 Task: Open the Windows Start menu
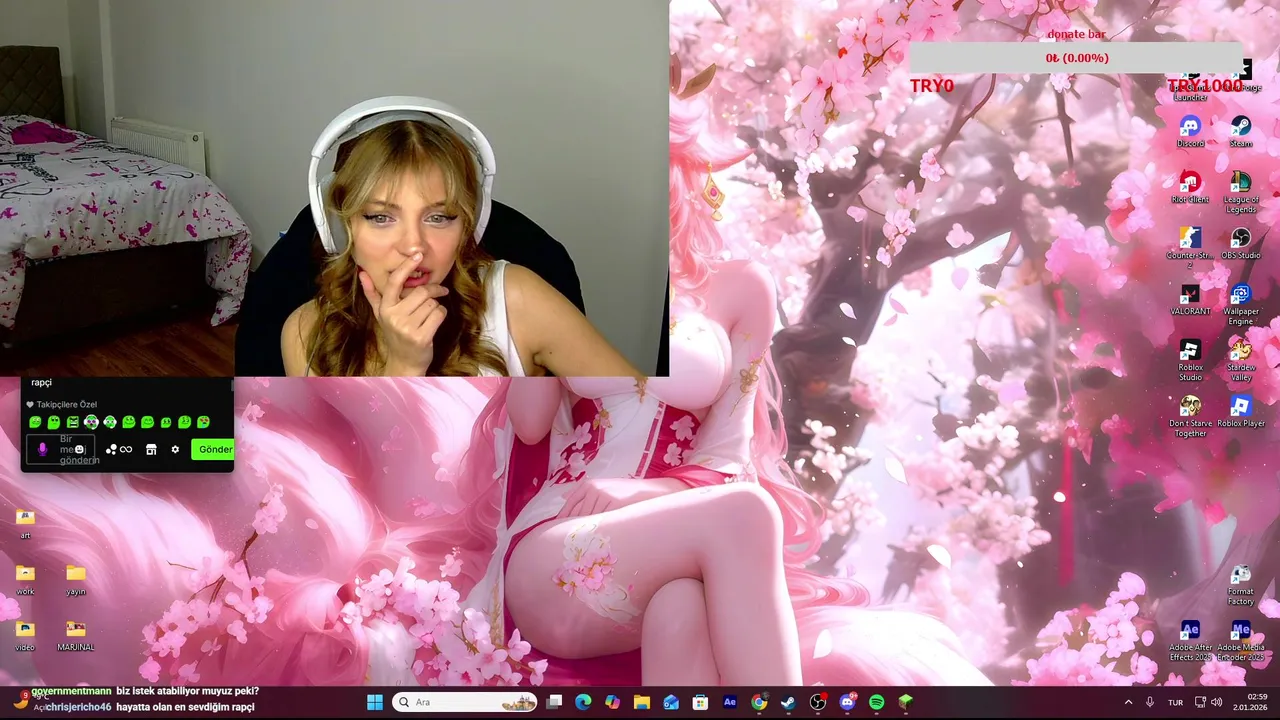[x=374, y=702]
